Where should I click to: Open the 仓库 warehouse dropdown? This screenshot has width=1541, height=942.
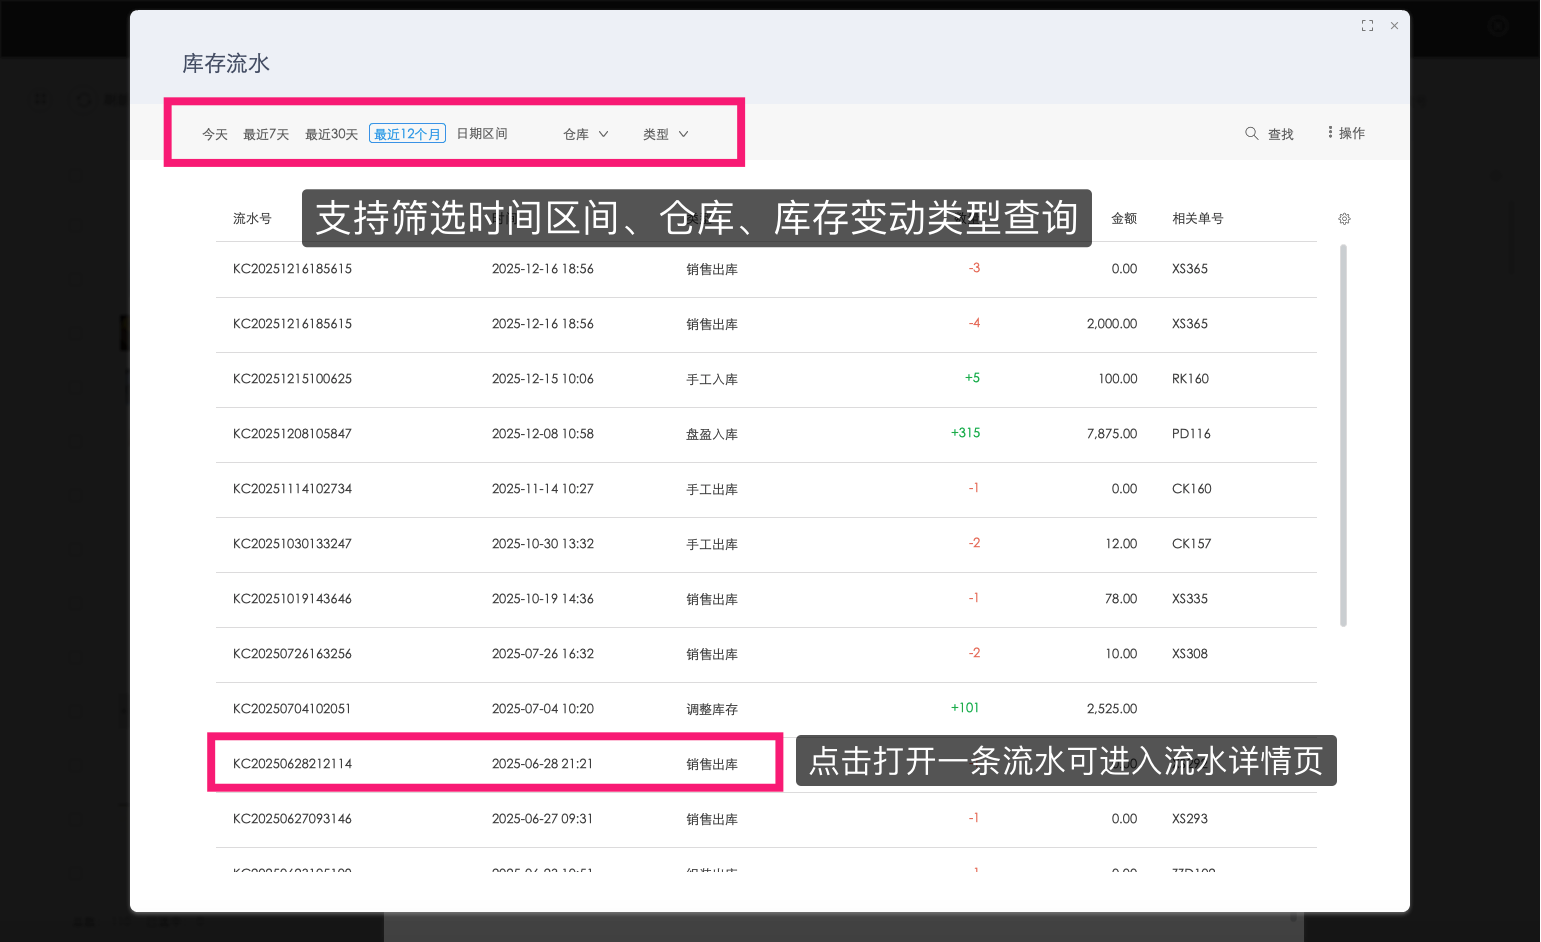click(584, 133)
